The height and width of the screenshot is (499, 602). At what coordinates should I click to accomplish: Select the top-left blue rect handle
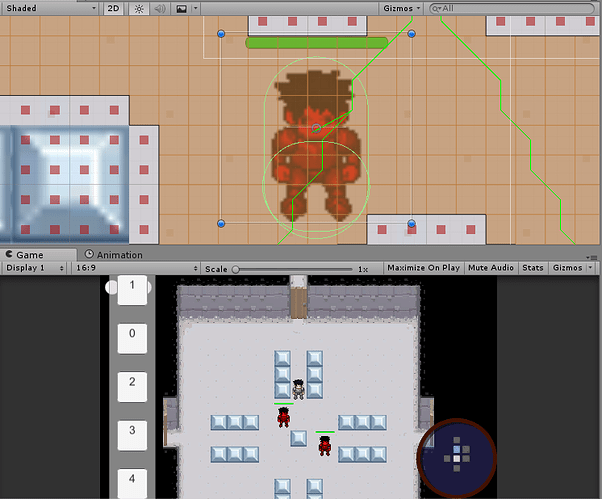(x=221, y=34)
